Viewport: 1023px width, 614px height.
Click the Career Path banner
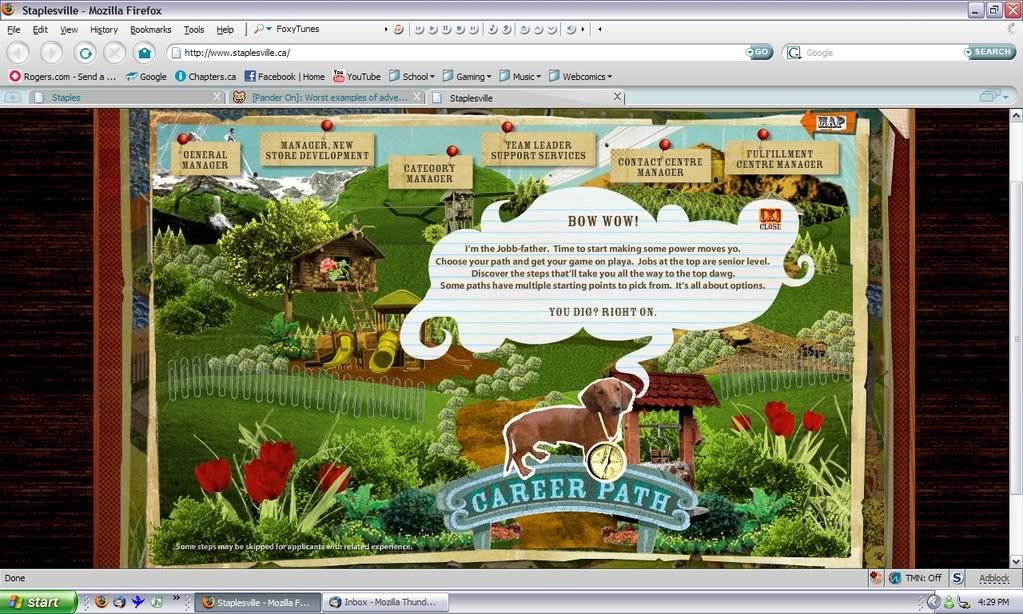point(570,500)
